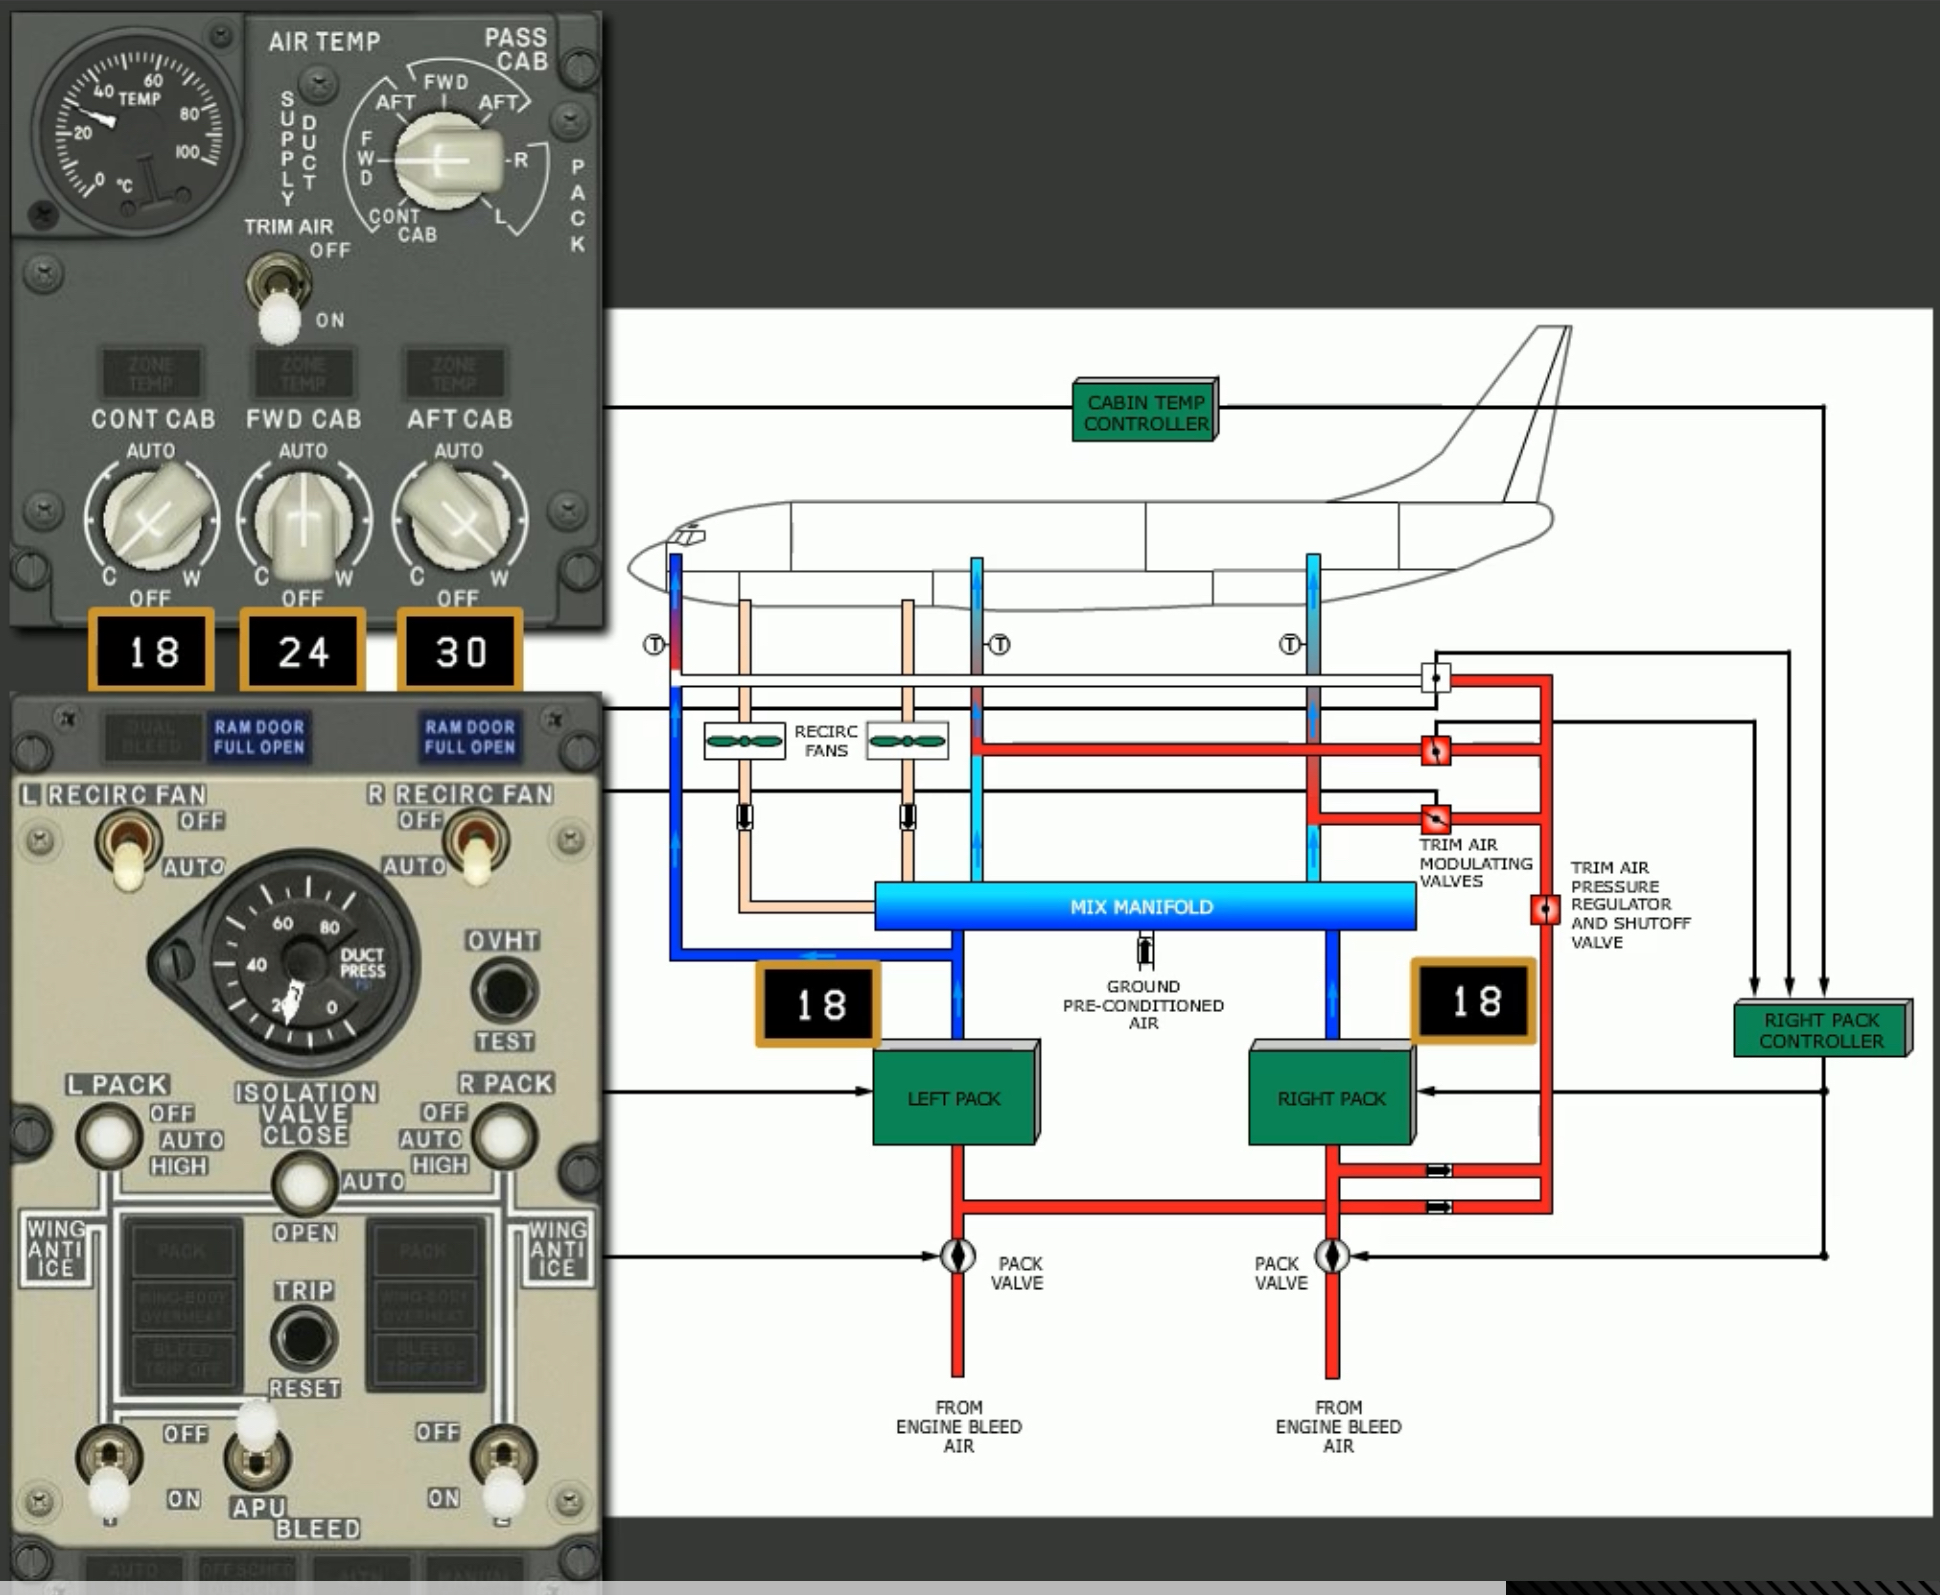1940x1595 pixels.
Task: Click the right pack valve symbol
Action: [x=1332, y=1256]
